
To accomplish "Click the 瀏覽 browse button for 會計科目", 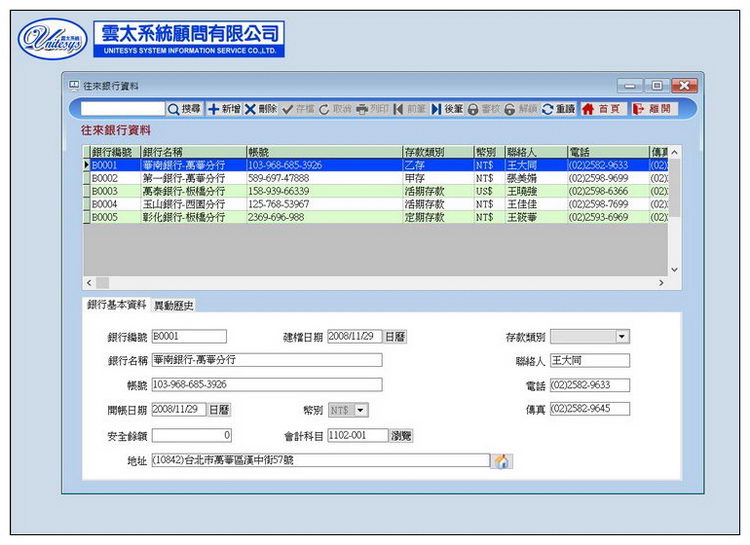I will coord(401,436).
